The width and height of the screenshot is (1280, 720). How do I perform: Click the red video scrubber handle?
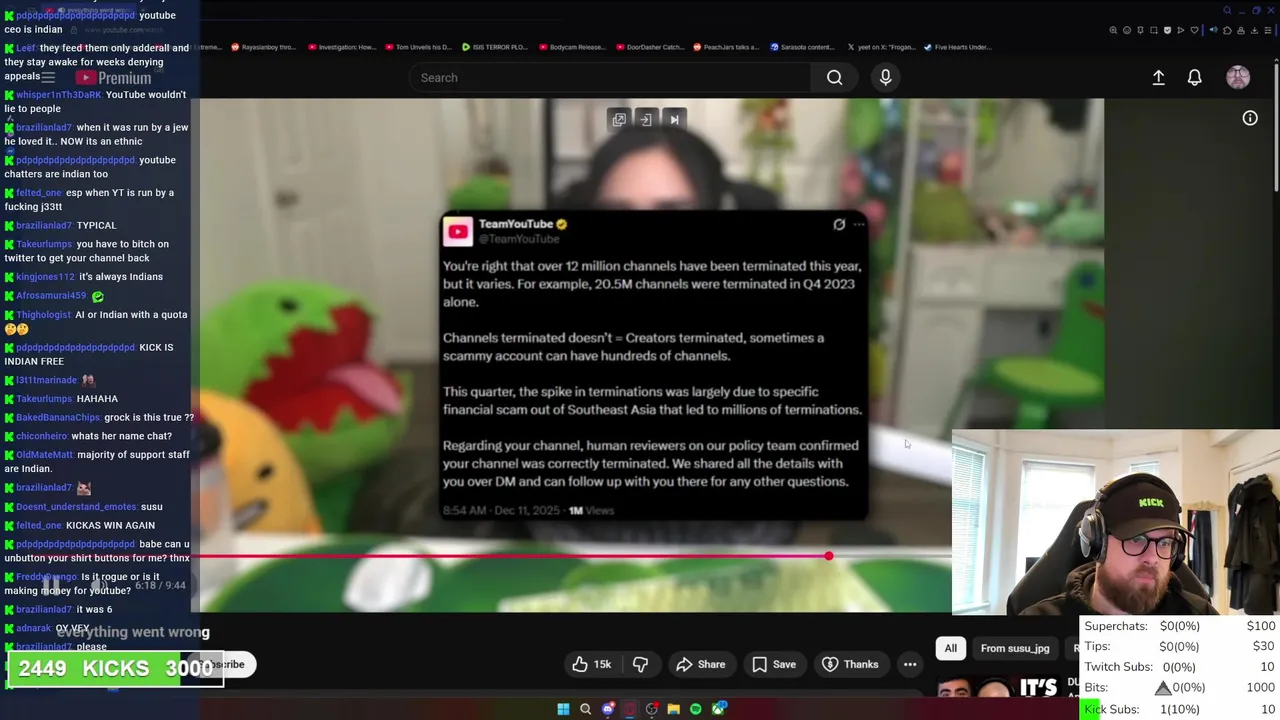coord(829,555)
